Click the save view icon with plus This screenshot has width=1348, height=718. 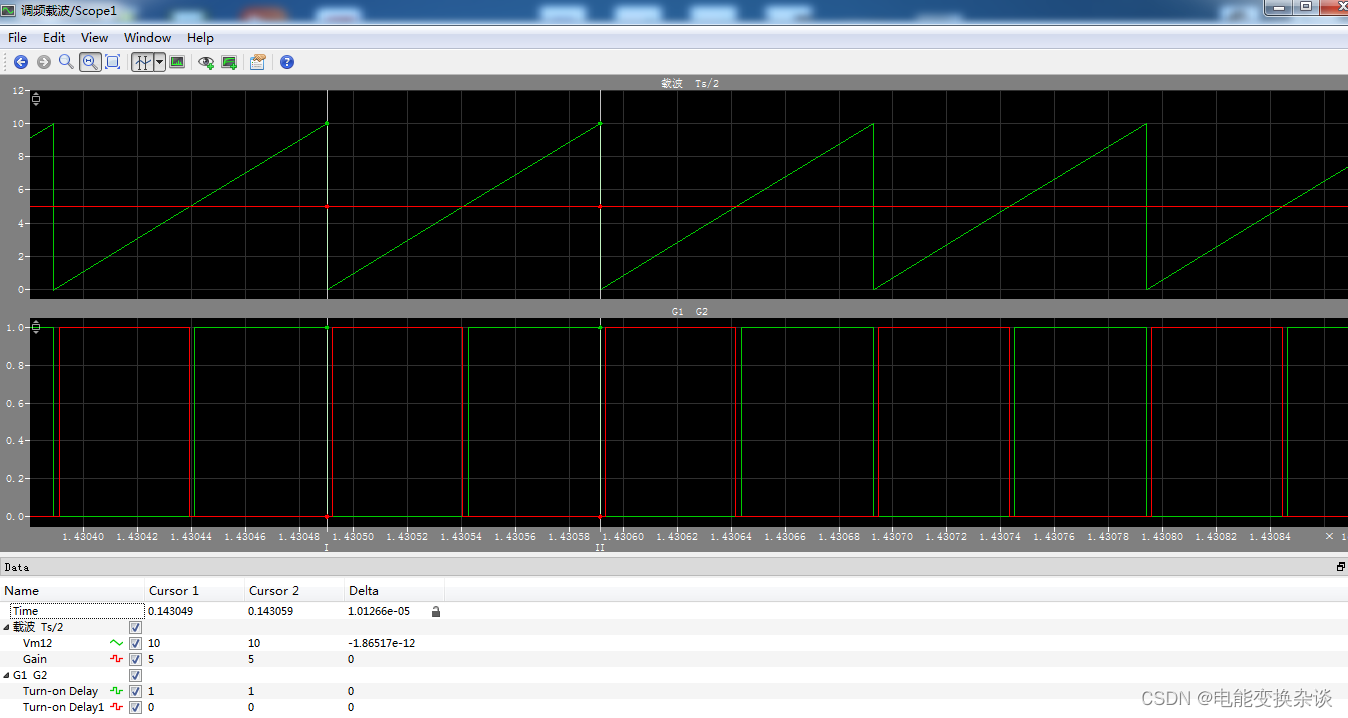tap(229, 62)
